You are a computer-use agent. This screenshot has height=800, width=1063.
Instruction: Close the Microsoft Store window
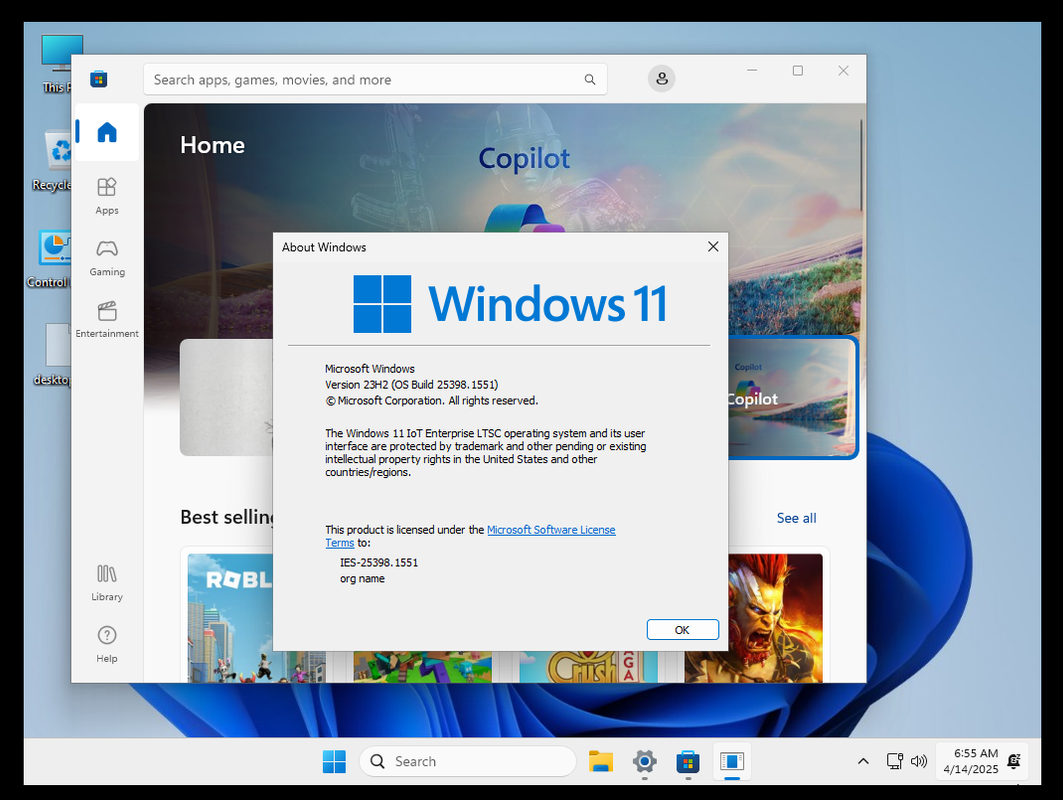pyautogui.click(x=843, y=71)
